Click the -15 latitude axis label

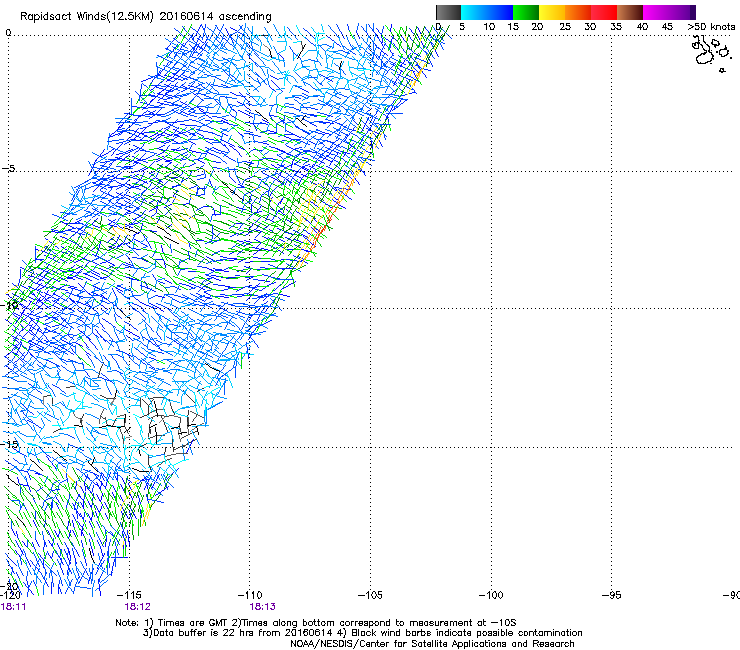tap(9, 445)
